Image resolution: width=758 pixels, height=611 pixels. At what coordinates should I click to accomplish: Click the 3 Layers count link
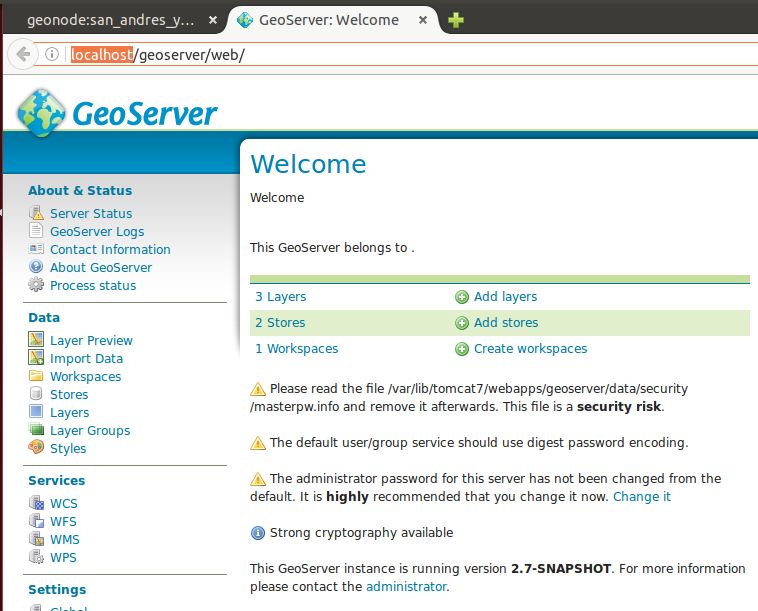pyautogui.click(x=280, y=296)
